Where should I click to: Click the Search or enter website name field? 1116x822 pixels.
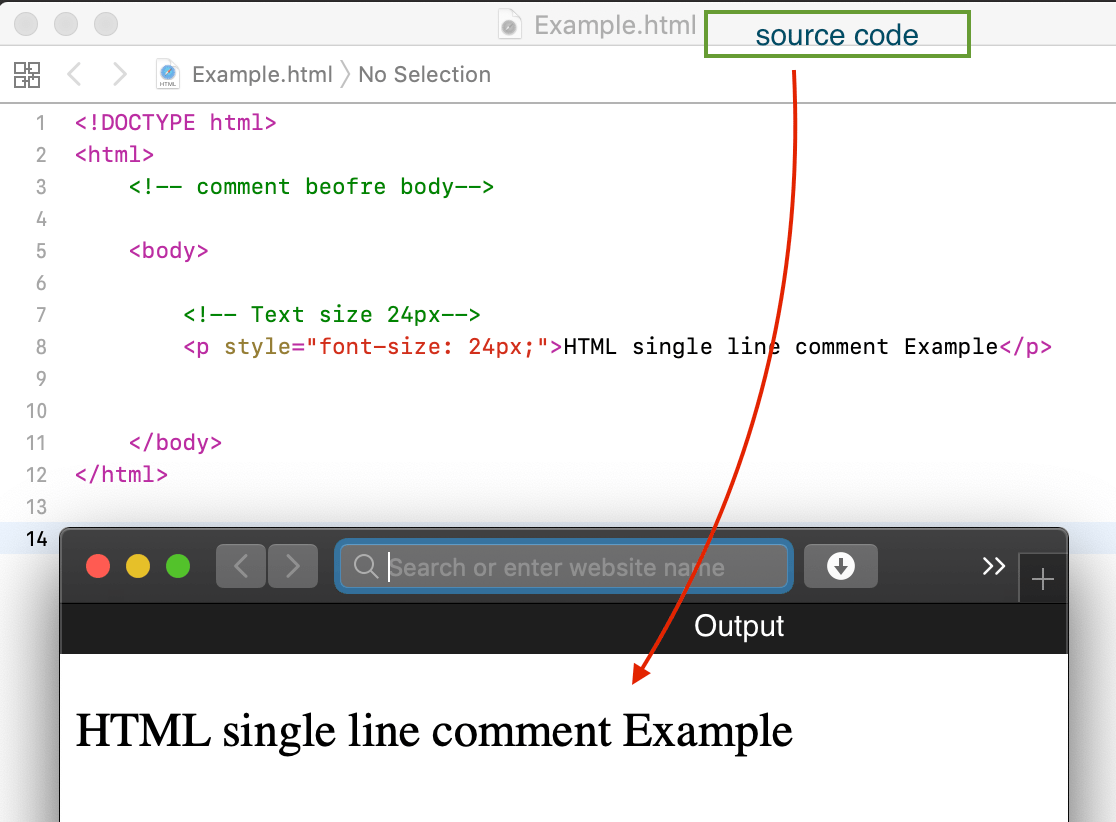tap(564, 567)
